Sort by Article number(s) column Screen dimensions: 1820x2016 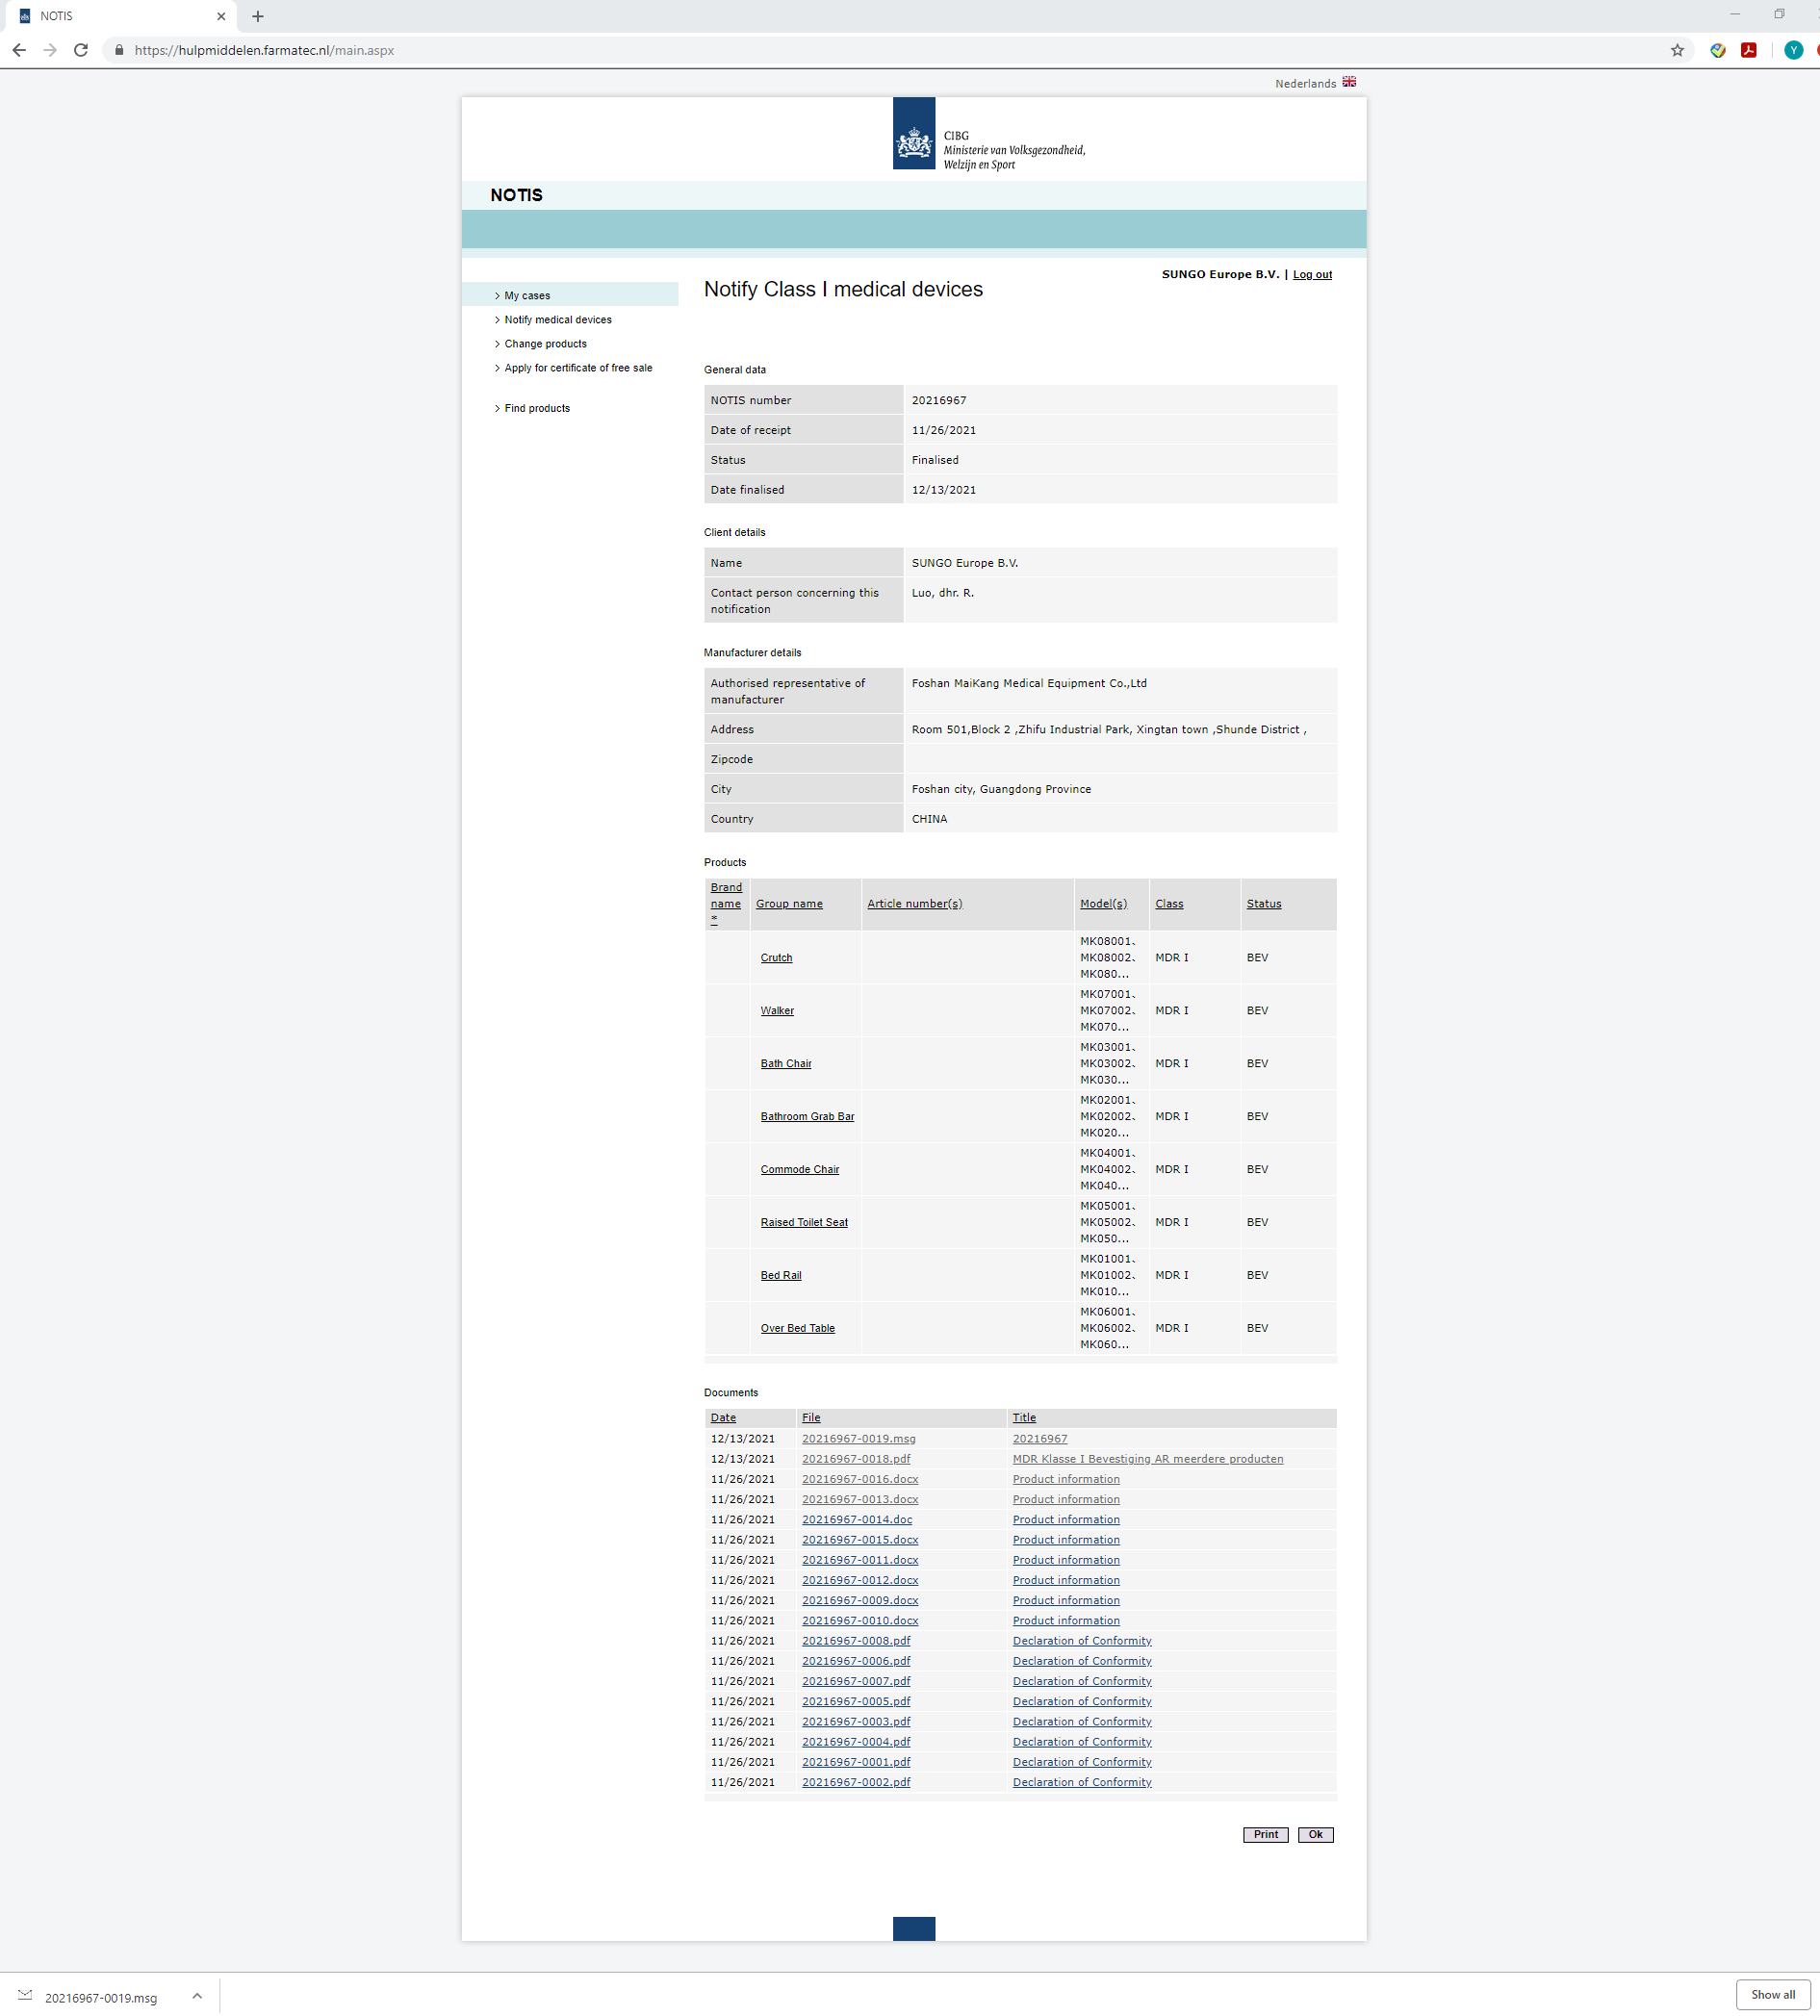915,904
